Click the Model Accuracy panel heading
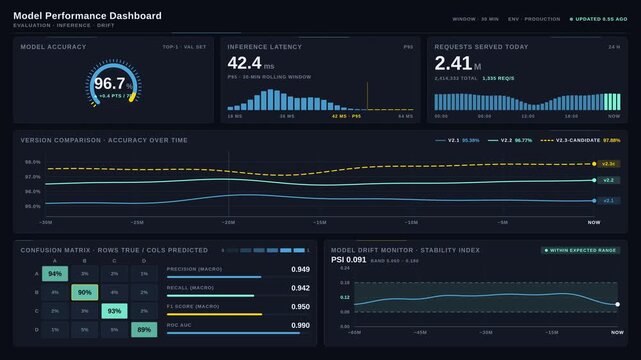 pos(54,47)
